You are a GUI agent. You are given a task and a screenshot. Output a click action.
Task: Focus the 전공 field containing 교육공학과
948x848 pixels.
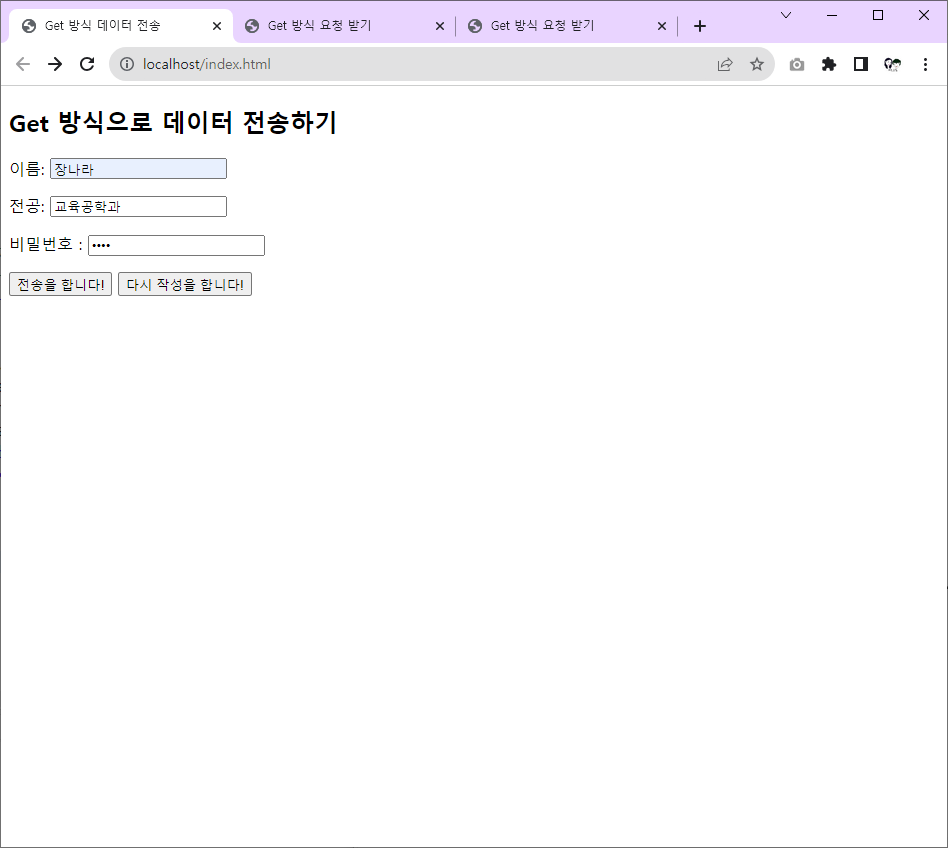pos(138,207)
